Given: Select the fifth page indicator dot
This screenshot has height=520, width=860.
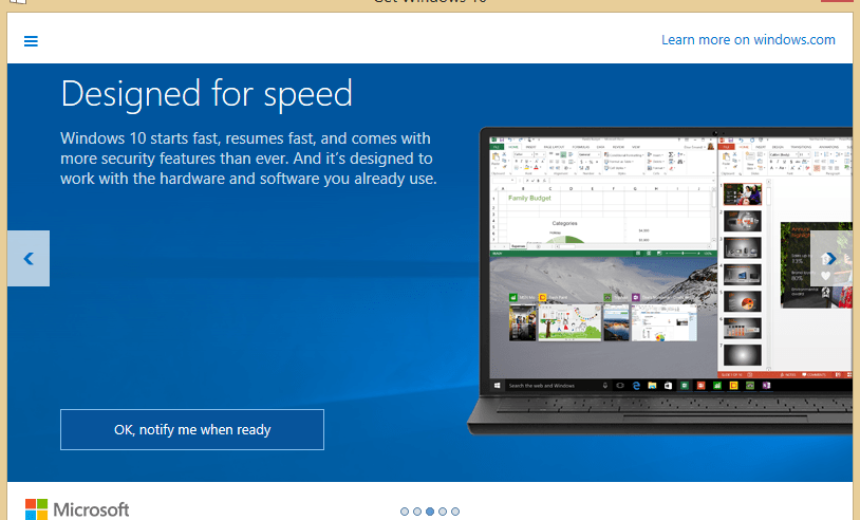Looking at the screenshot, I should [455, 511].
